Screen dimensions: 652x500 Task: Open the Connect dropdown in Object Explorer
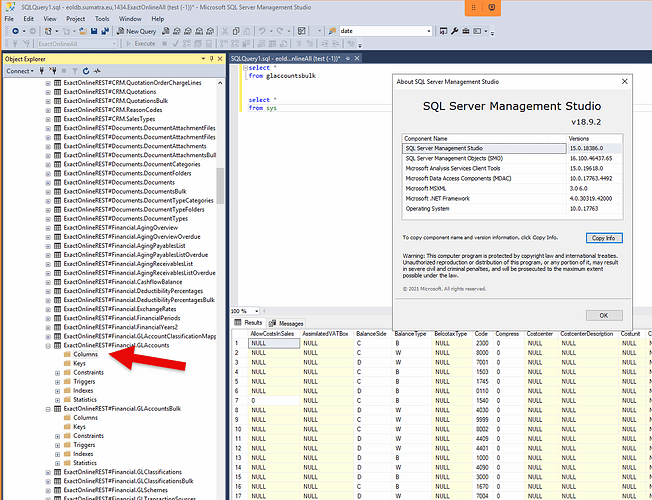[20, 71]
